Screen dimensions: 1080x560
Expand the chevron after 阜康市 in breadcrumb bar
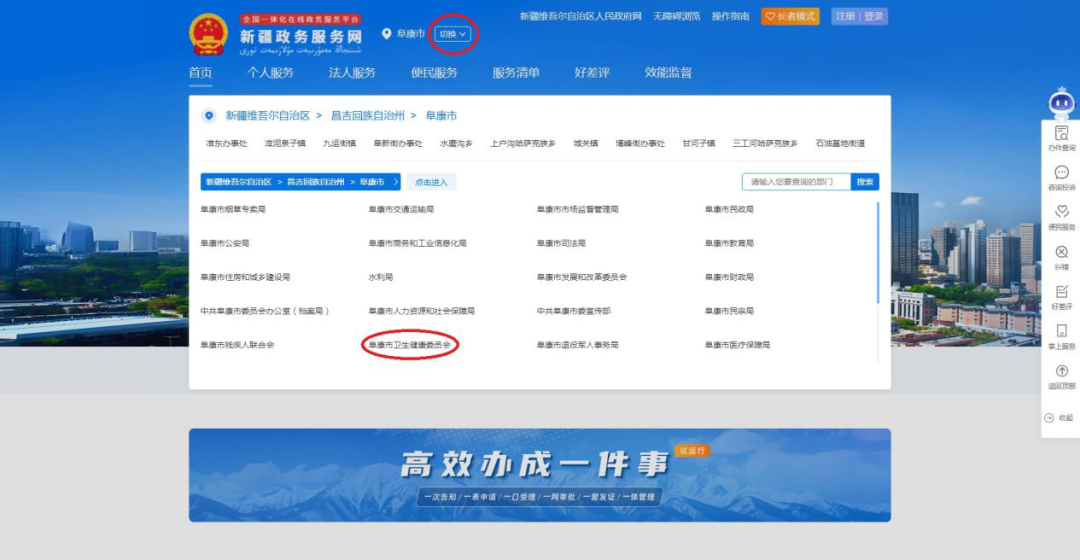(395, 182)
